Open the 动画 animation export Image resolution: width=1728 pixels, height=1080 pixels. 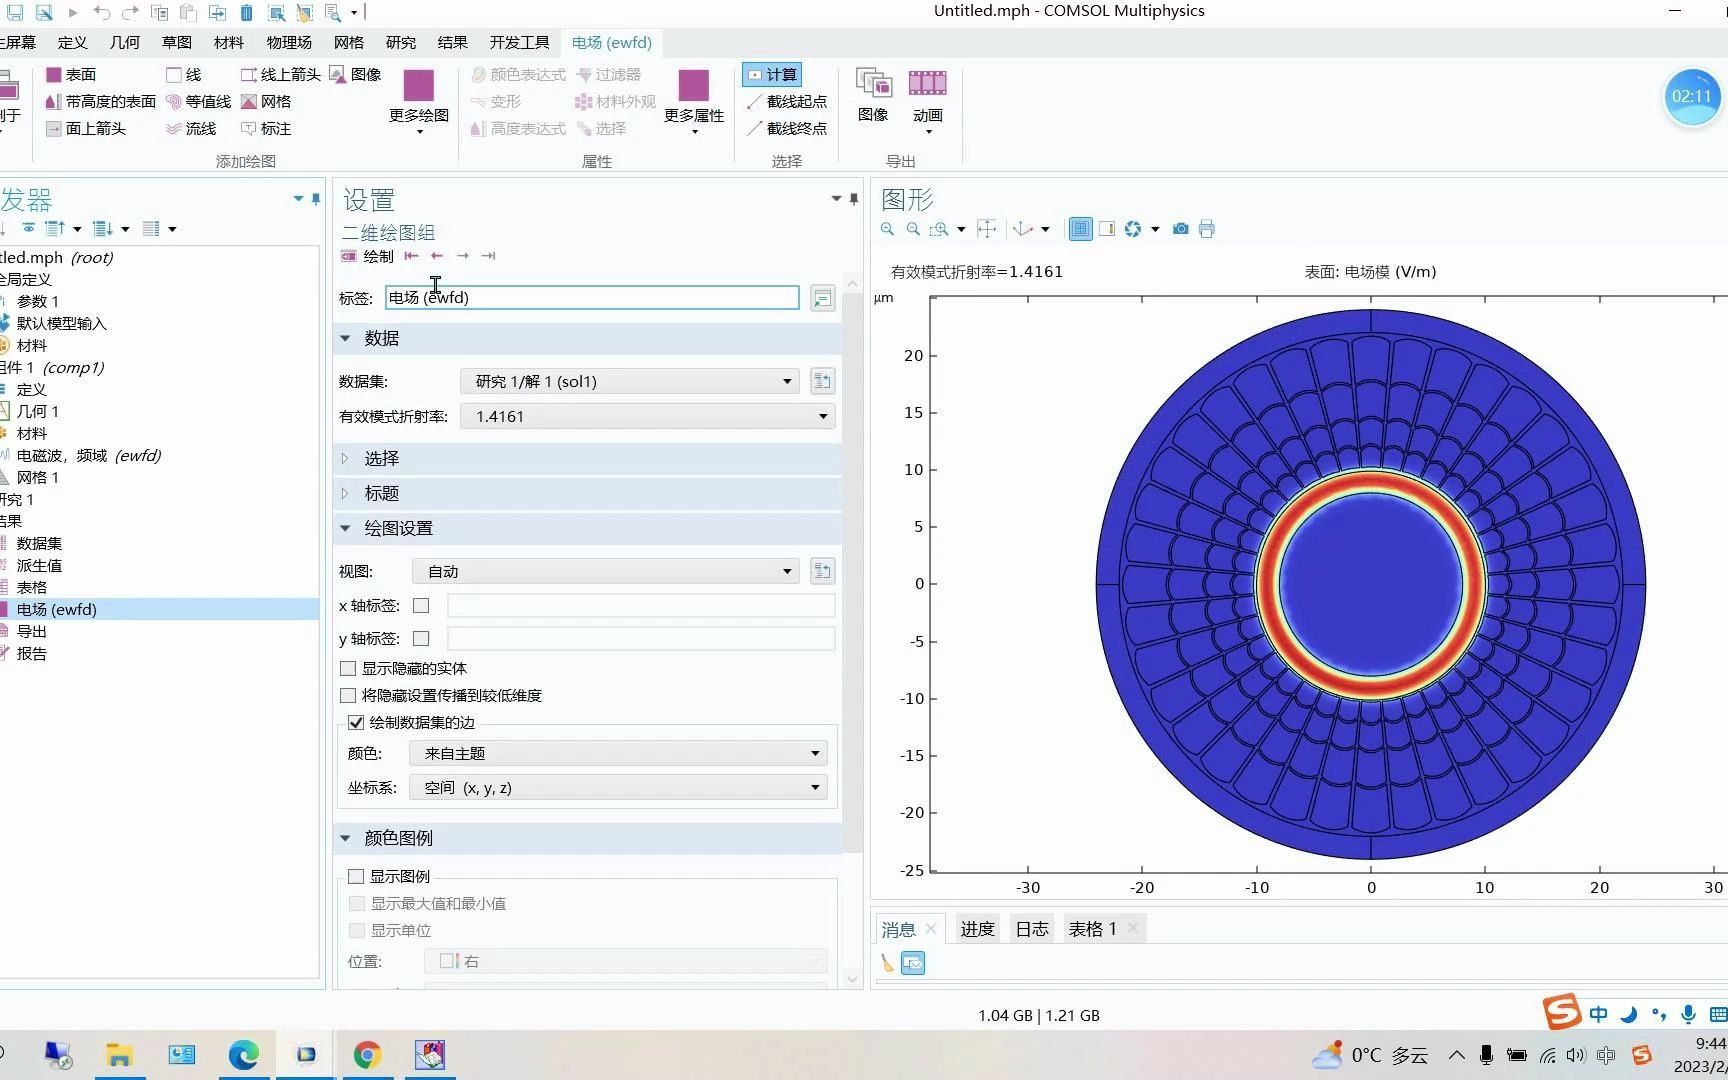coord(927,101)
